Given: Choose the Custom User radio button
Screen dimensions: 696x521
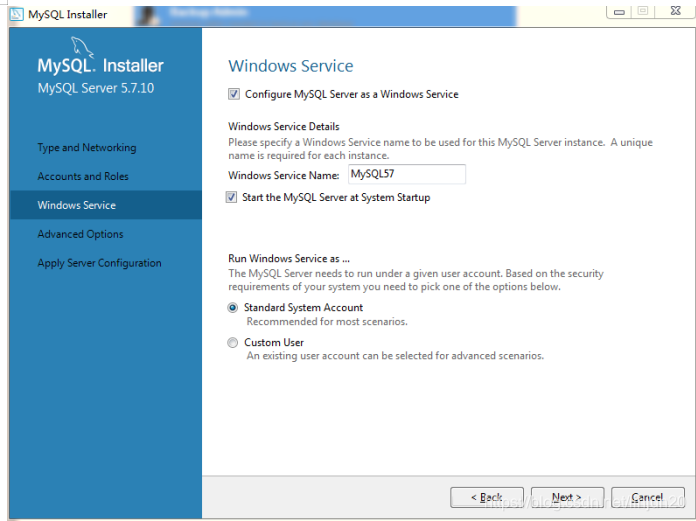Looking at the screenshot, I should [x=232, y=343].
